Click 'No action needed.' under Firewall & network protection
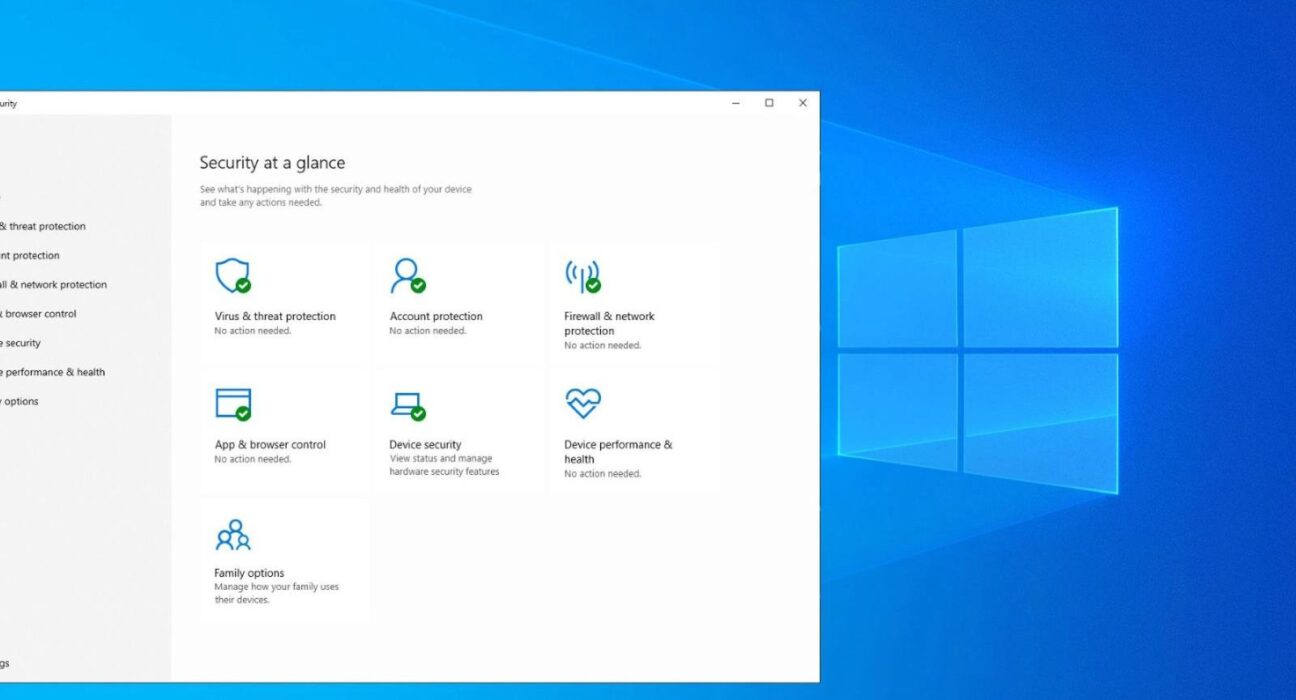This screenshot has width=1296, height=700. pyautogui.click(x=602, y=346)
